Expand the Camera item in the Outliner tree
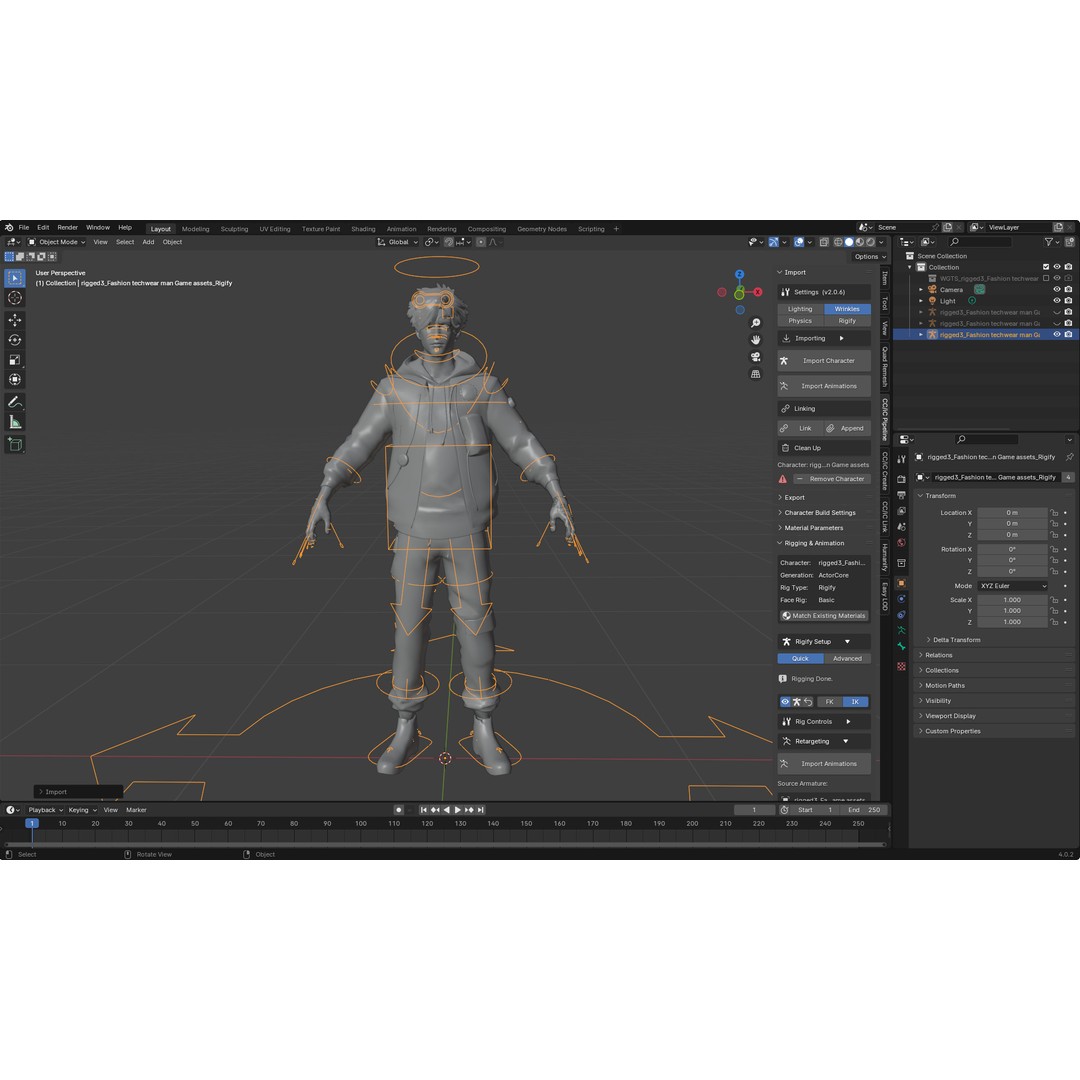Viewport: 1080px width, 1080px height. pos(921,289)
